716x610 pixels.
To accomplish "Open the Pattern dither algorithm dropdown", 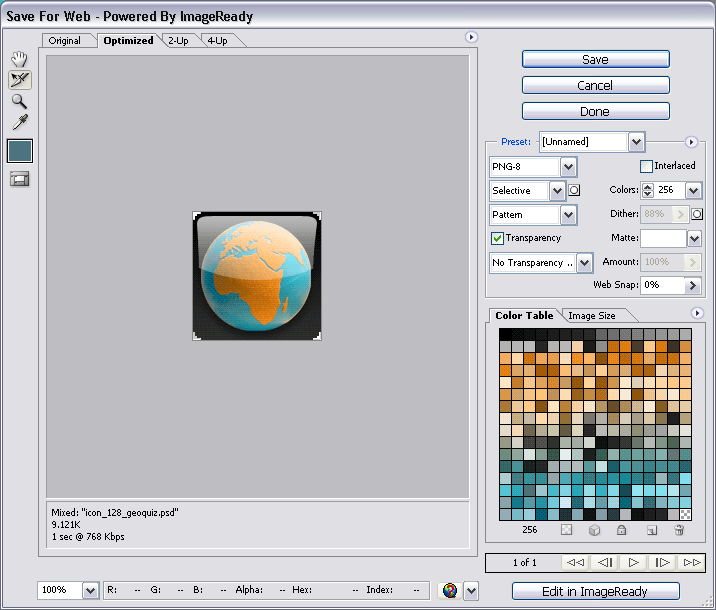I will (x=569, y=215).
